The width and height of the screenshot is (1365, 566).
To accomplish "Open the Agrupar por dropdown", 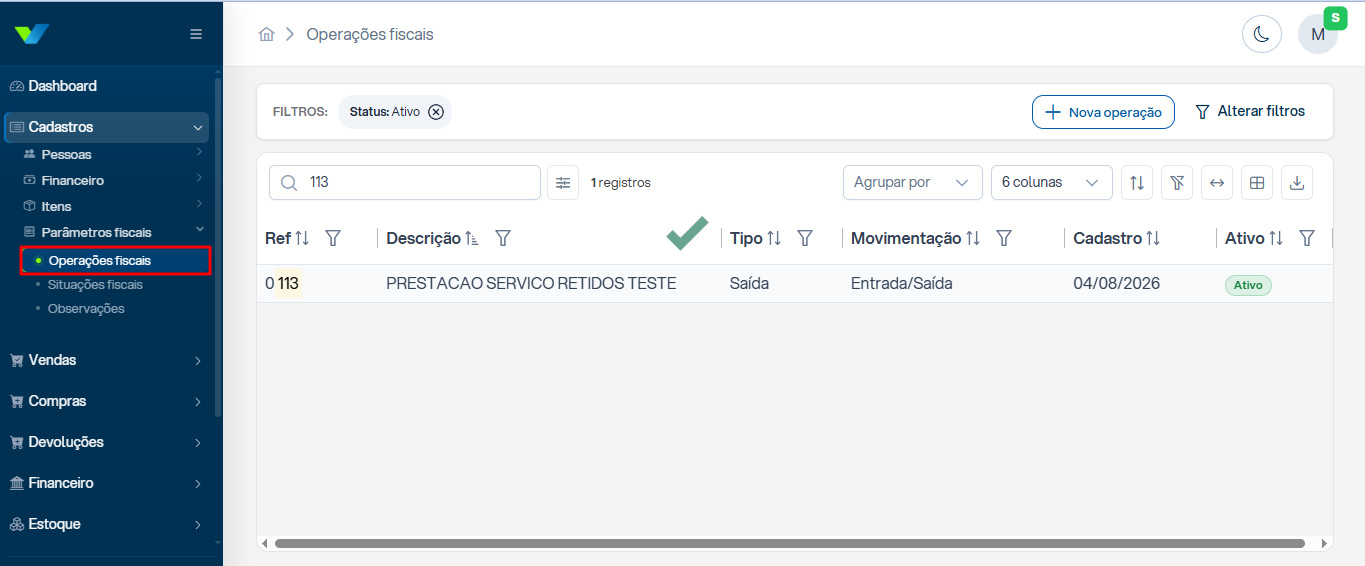I will pos(912,182).
